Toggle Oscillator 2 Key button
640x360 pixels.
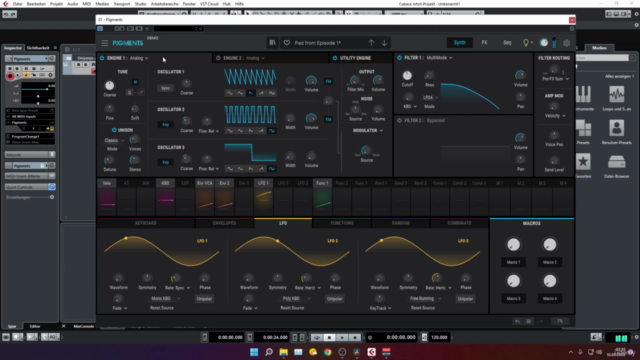165,124
